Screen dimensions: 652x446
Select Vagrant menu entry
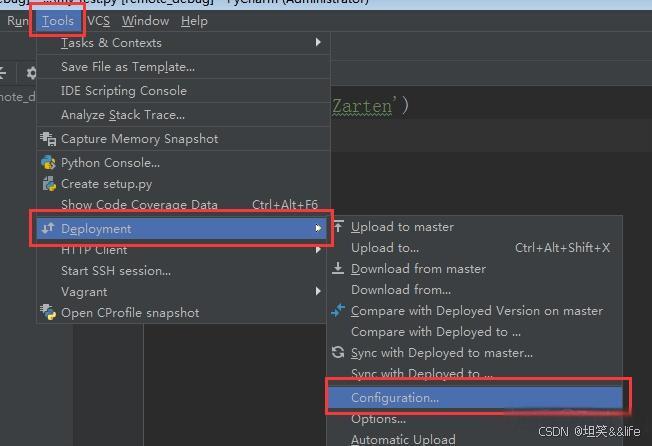(183, 292)
